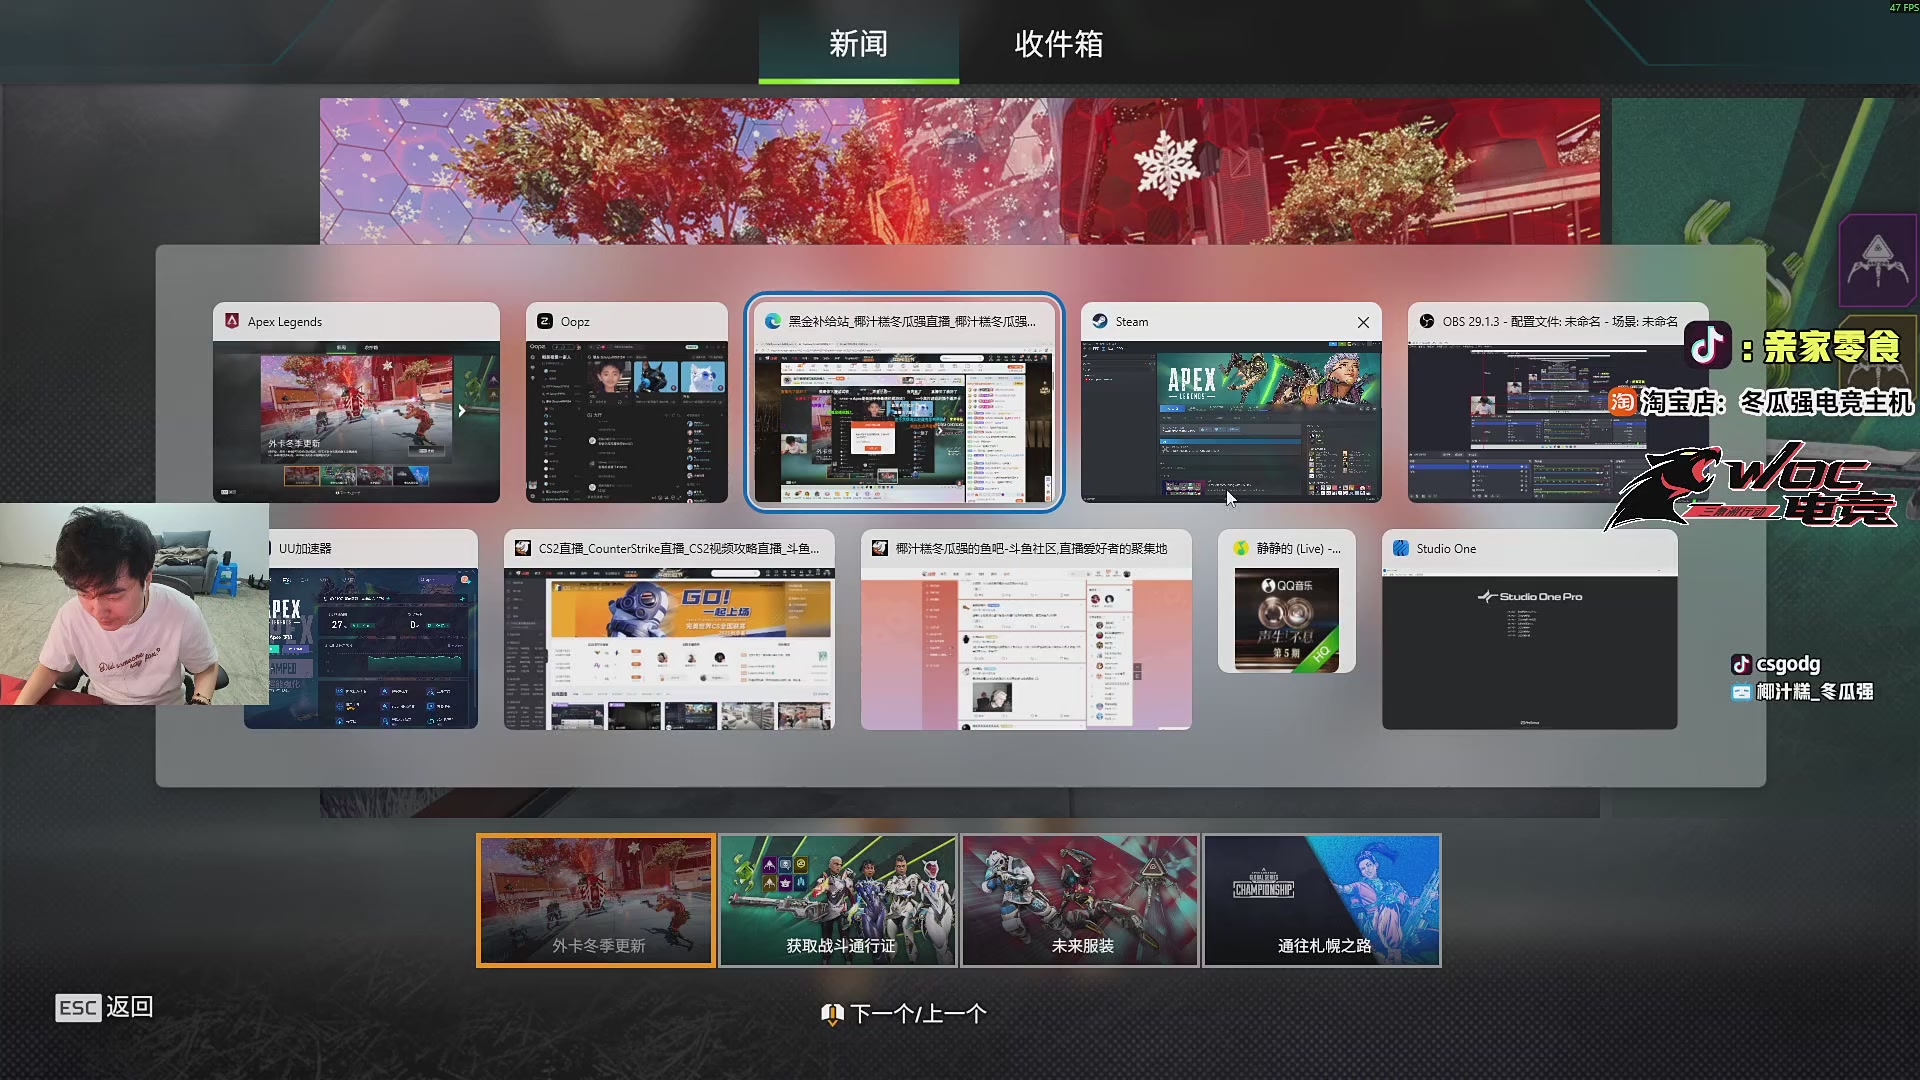Click Edge icon on 黑金补给站 window
The width and height of the screenshot is (1920, 1080).
tap(773, 321)
